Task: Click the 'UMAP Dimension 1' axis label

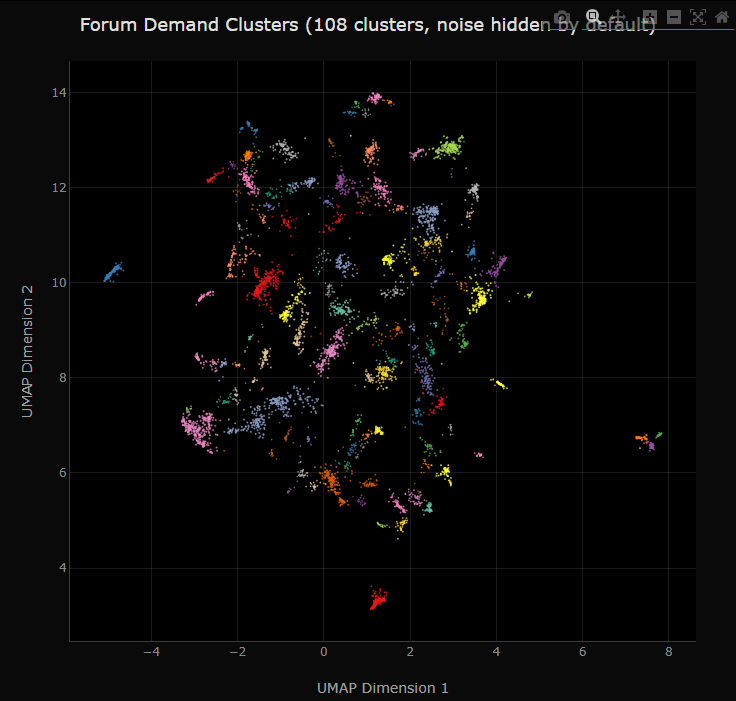Action: [383, 688]
